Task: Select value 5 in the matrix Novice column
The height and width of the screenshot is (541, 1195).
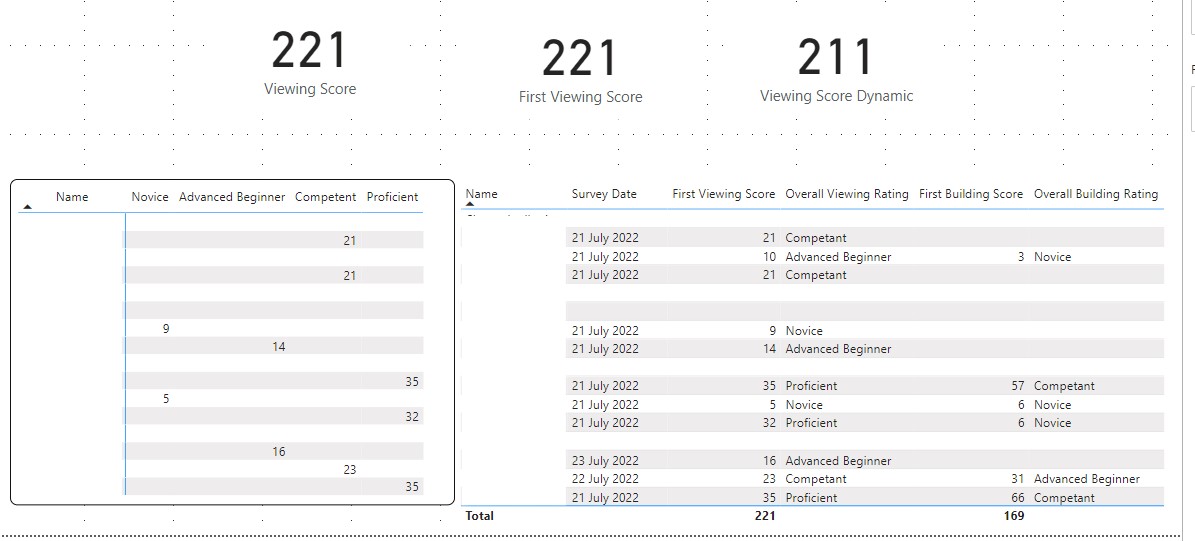Action: point(165,399)
